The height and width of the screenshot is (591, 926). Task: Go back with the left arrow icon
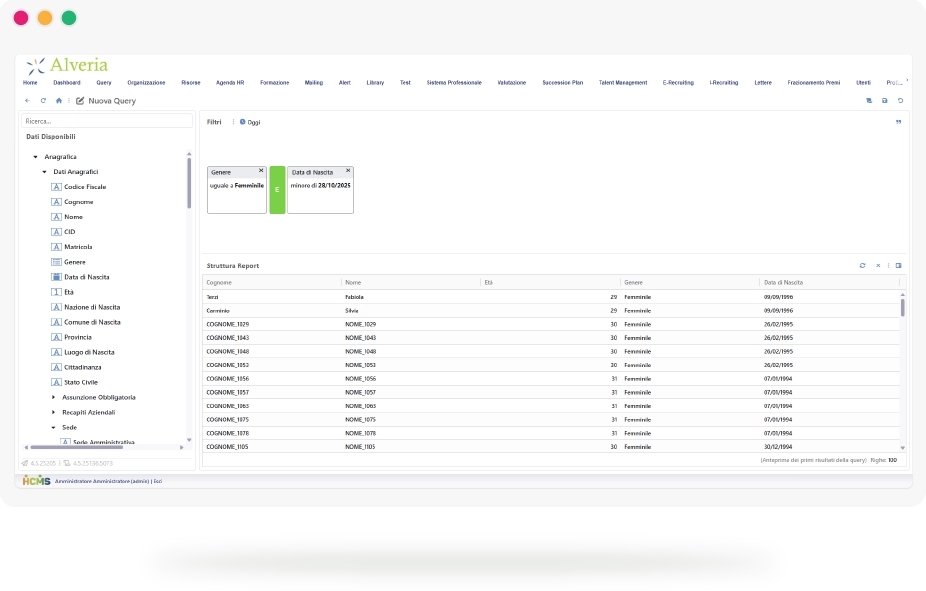pyautogui.click(x=27, y=101)
